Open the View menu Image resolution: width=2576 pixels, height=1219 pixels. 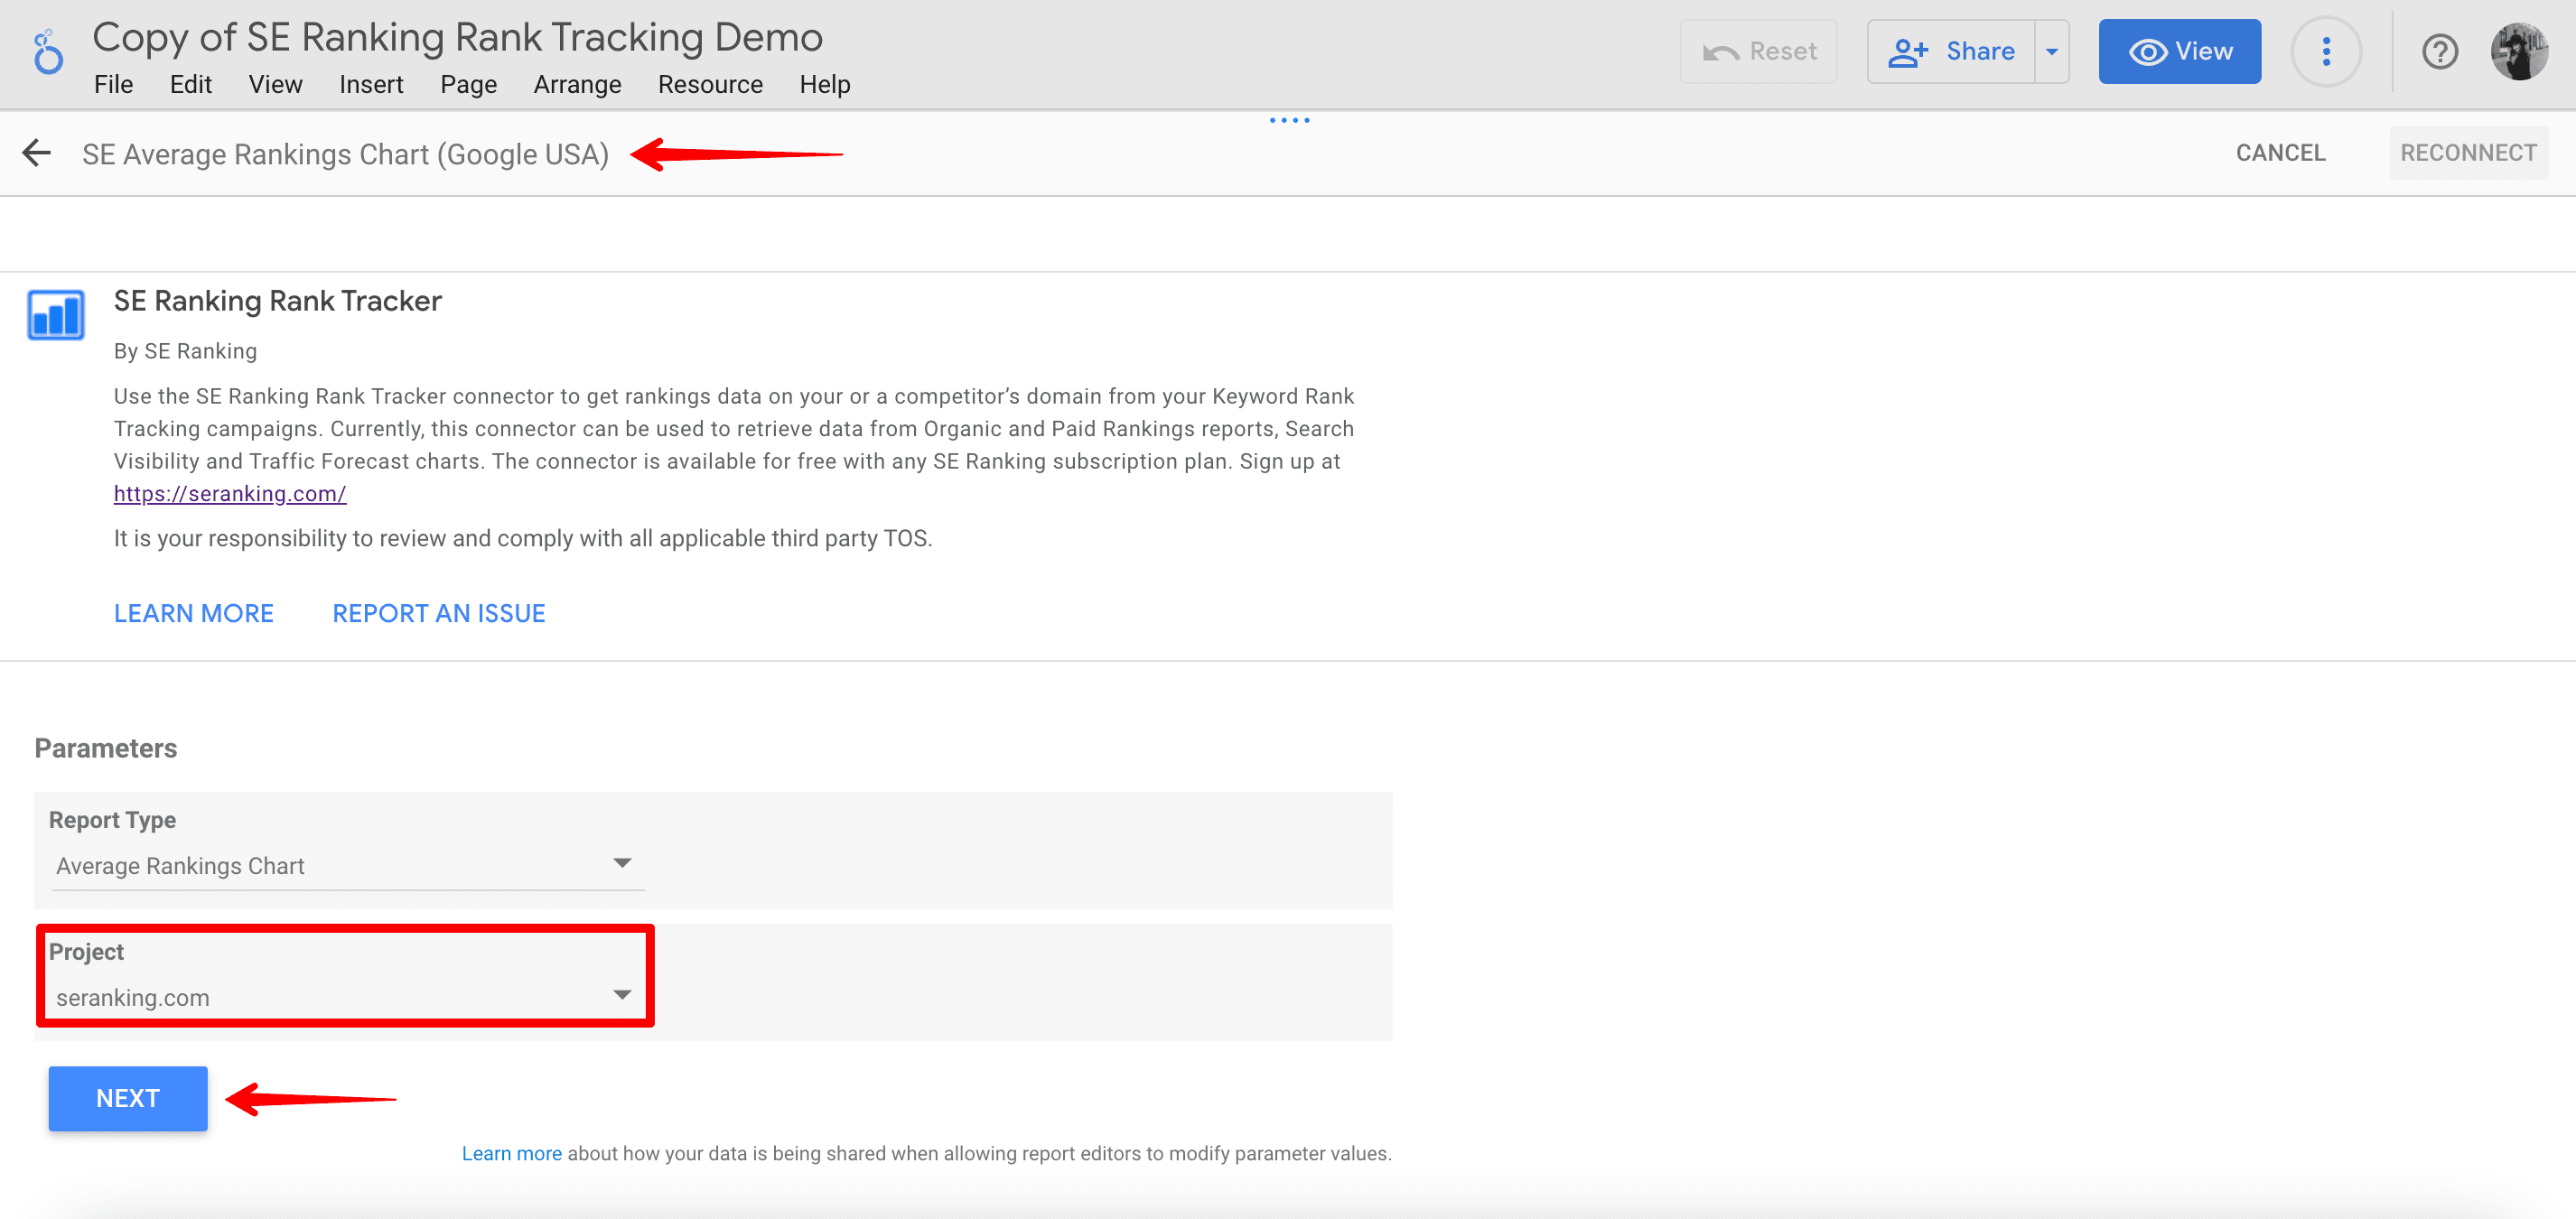275,85
